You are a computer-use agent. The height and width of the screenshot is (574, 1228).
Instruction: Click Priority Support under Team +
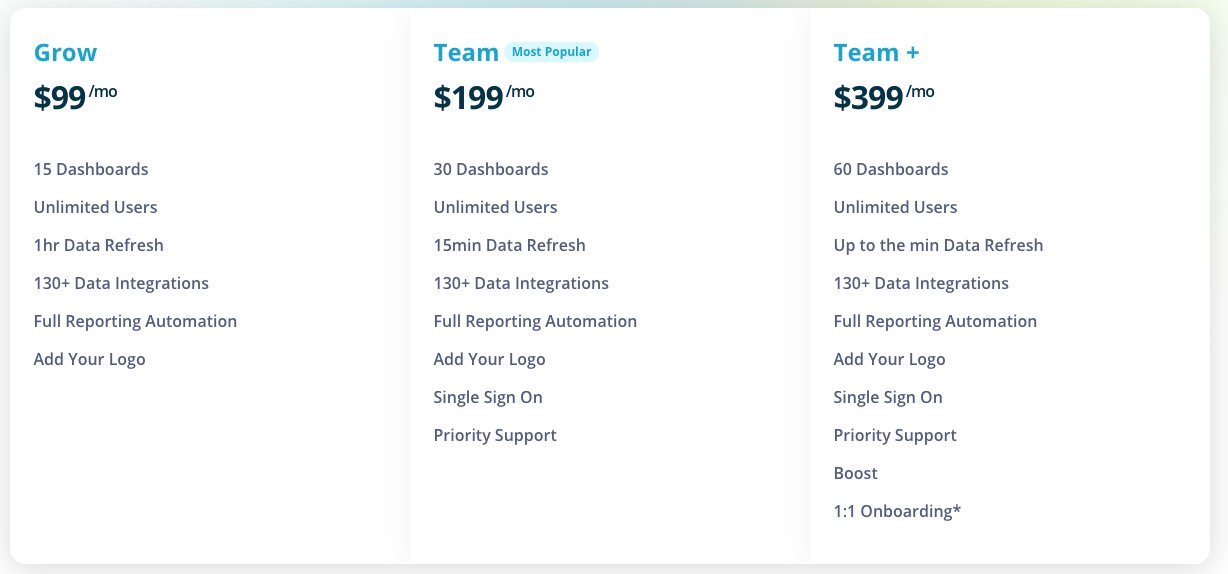coord(895,435)
